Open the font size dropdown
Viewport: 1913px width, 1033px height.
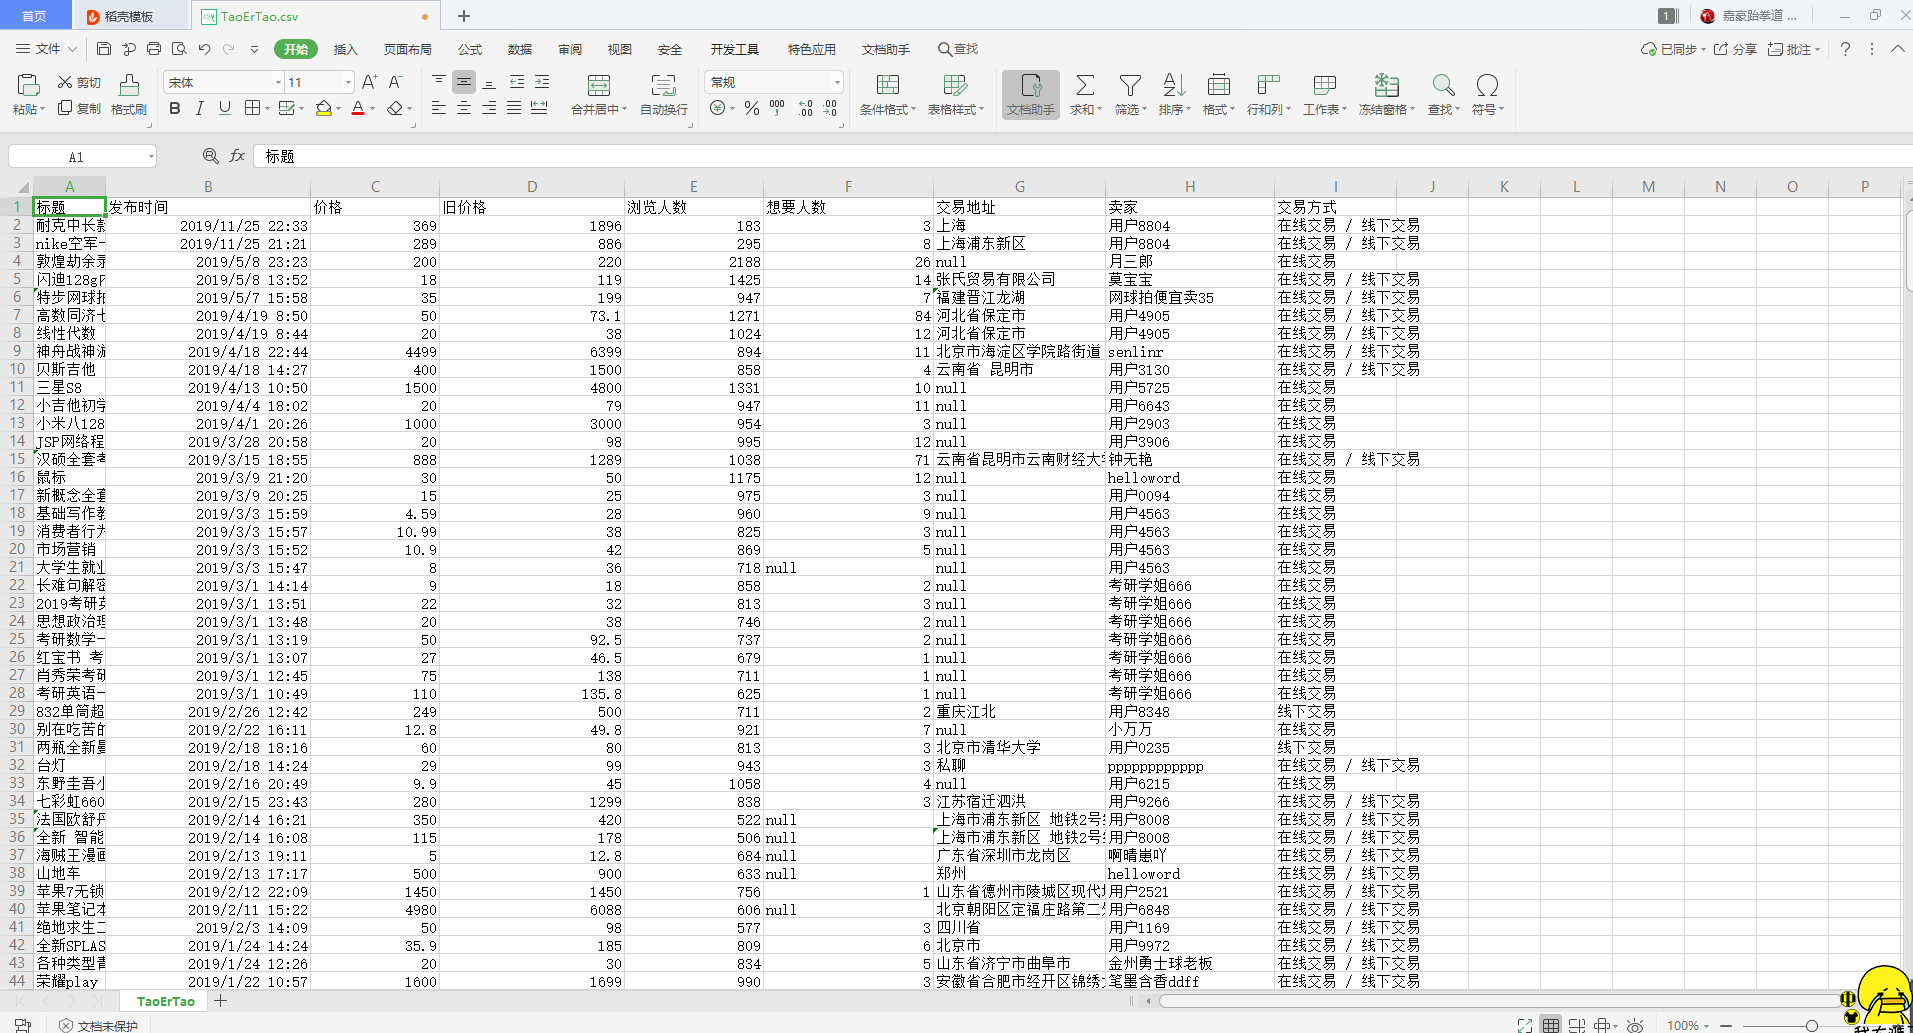[348, 82]
